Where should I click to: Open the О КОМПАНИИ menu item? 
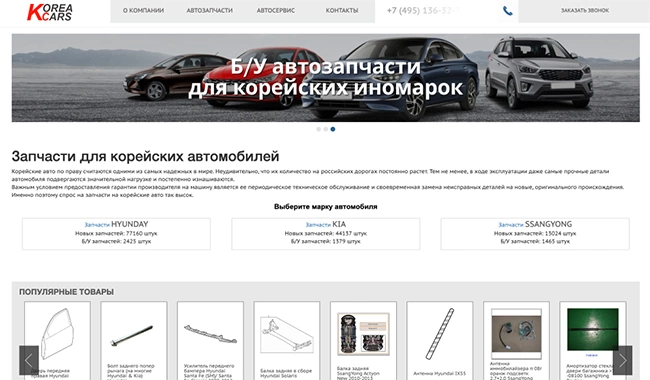pyautogui.click(x=143, y=11)
